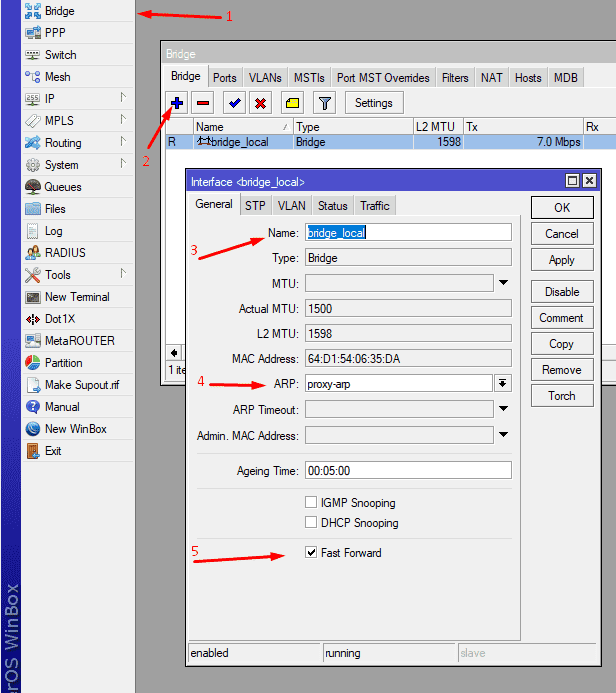The height and width of the screenshot is (693, 616).
Task: Click the Torch button
Action: 562,395
